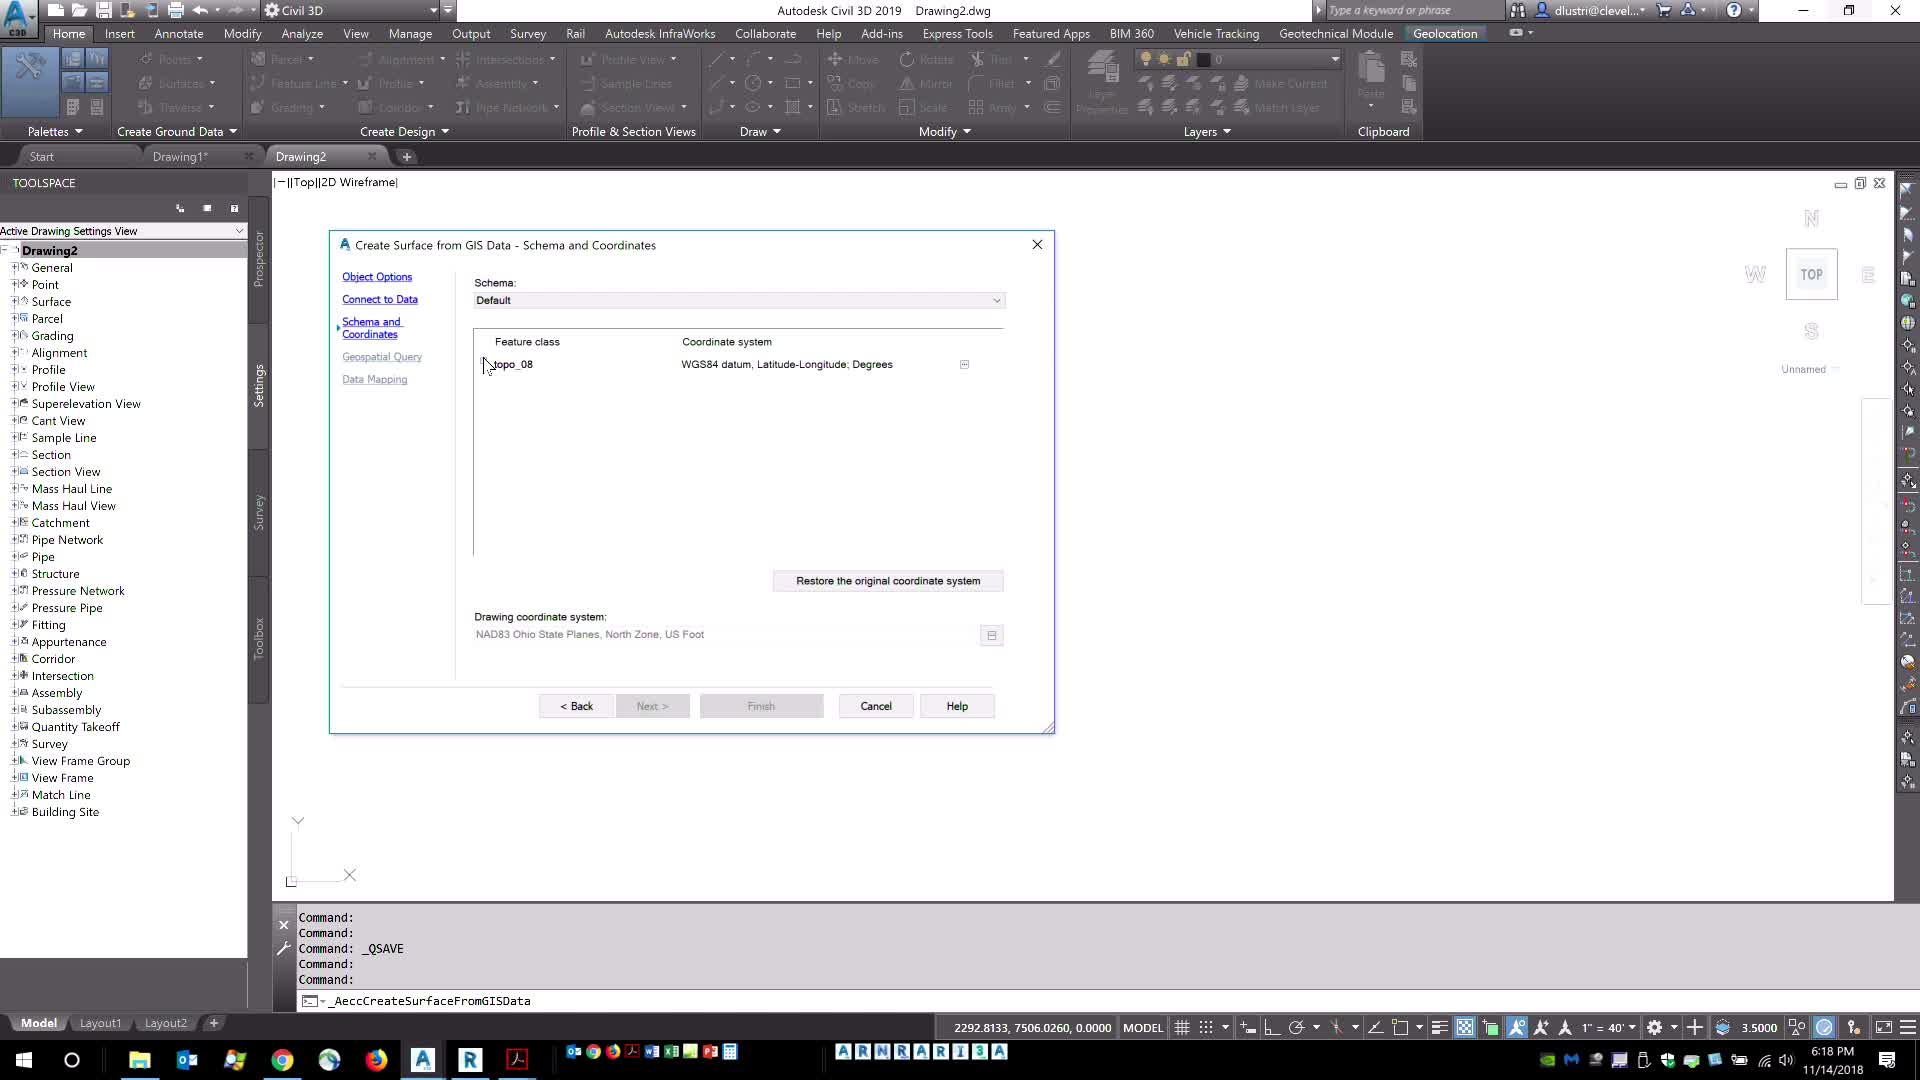Expand the Active Drawing Settings View dropdown

(x=239, y=231)
